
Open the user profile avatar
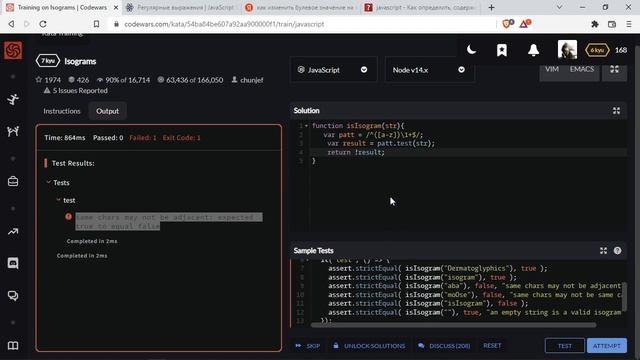(567, 50)
